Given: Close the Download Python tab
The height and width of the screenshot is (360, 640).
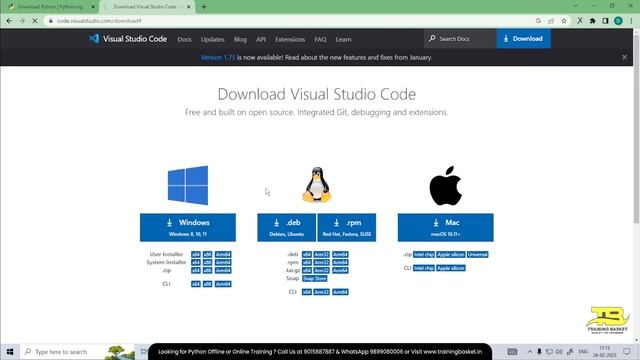Looking at the screenshot, I should click(x=93, y=7).
